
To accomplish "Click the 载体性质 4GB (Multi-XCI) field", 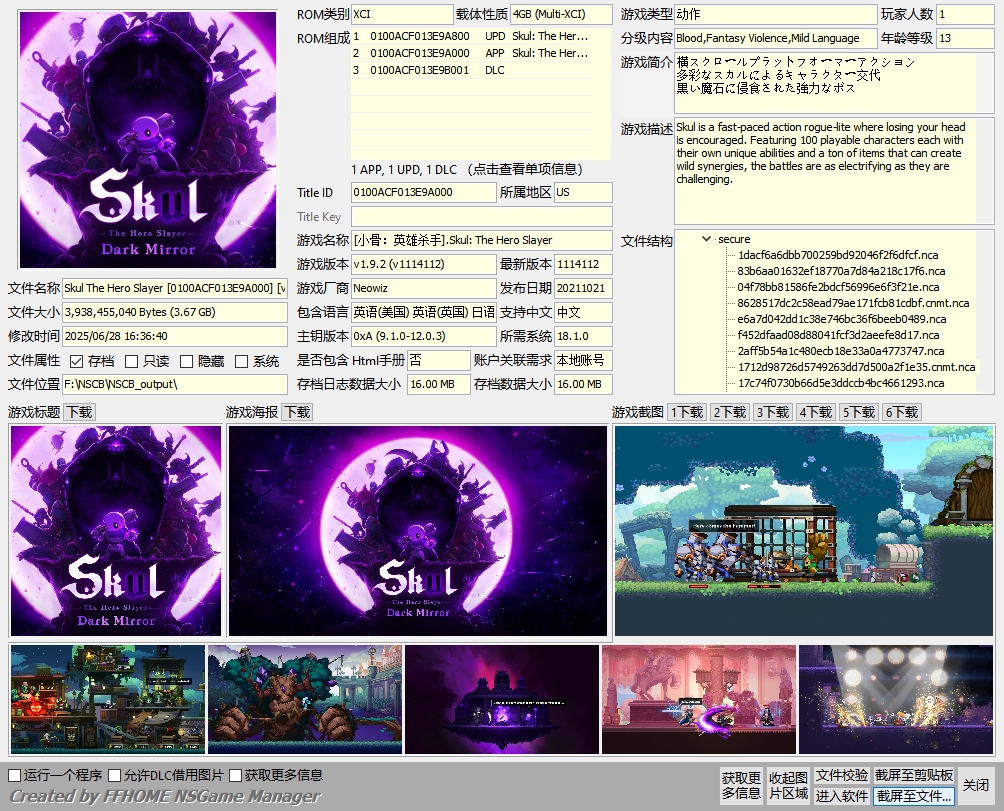I will pos(561,14).
